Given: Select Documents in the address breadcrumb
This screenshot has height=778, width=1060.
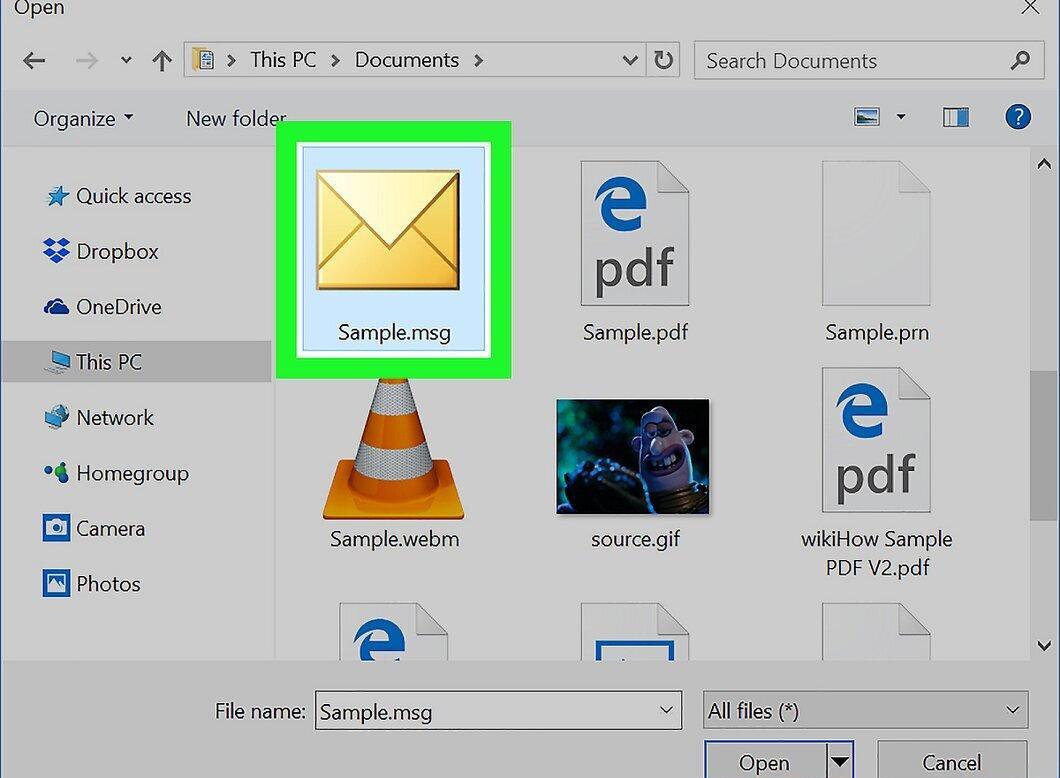Looking at the screenshot, I should [x=407, y=60].
